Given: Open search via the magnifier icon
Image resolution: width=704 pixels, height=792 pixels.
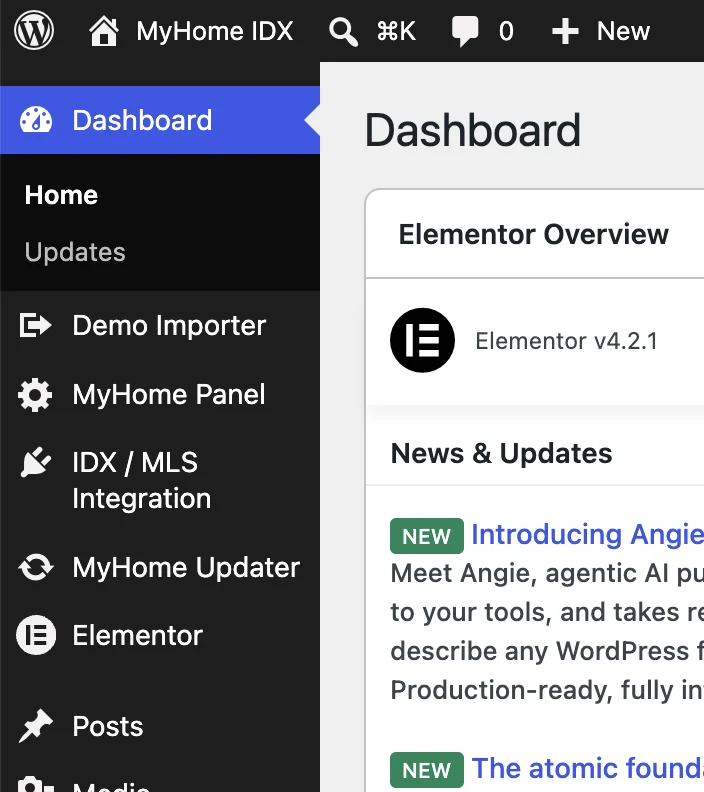Looking at the screenshot, I should pos(343,31).
